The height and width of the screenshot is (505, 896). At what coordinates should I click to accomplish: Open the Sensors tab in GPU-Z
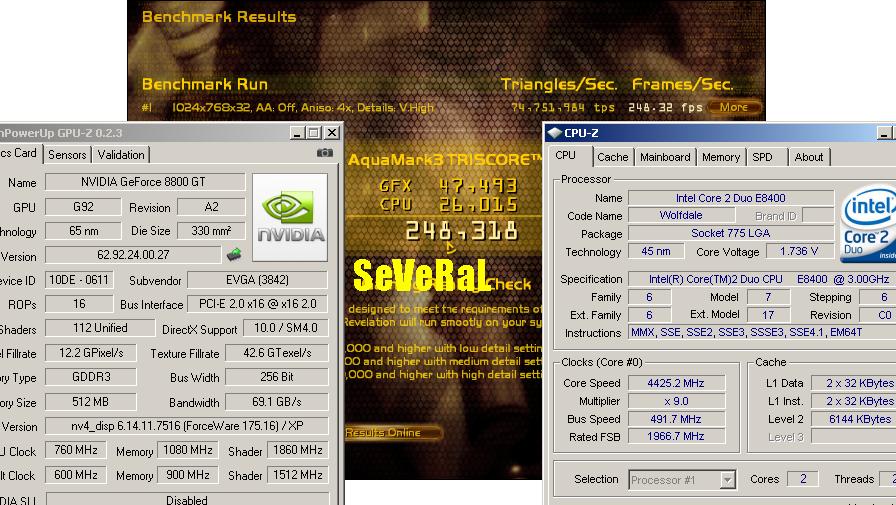67,155
